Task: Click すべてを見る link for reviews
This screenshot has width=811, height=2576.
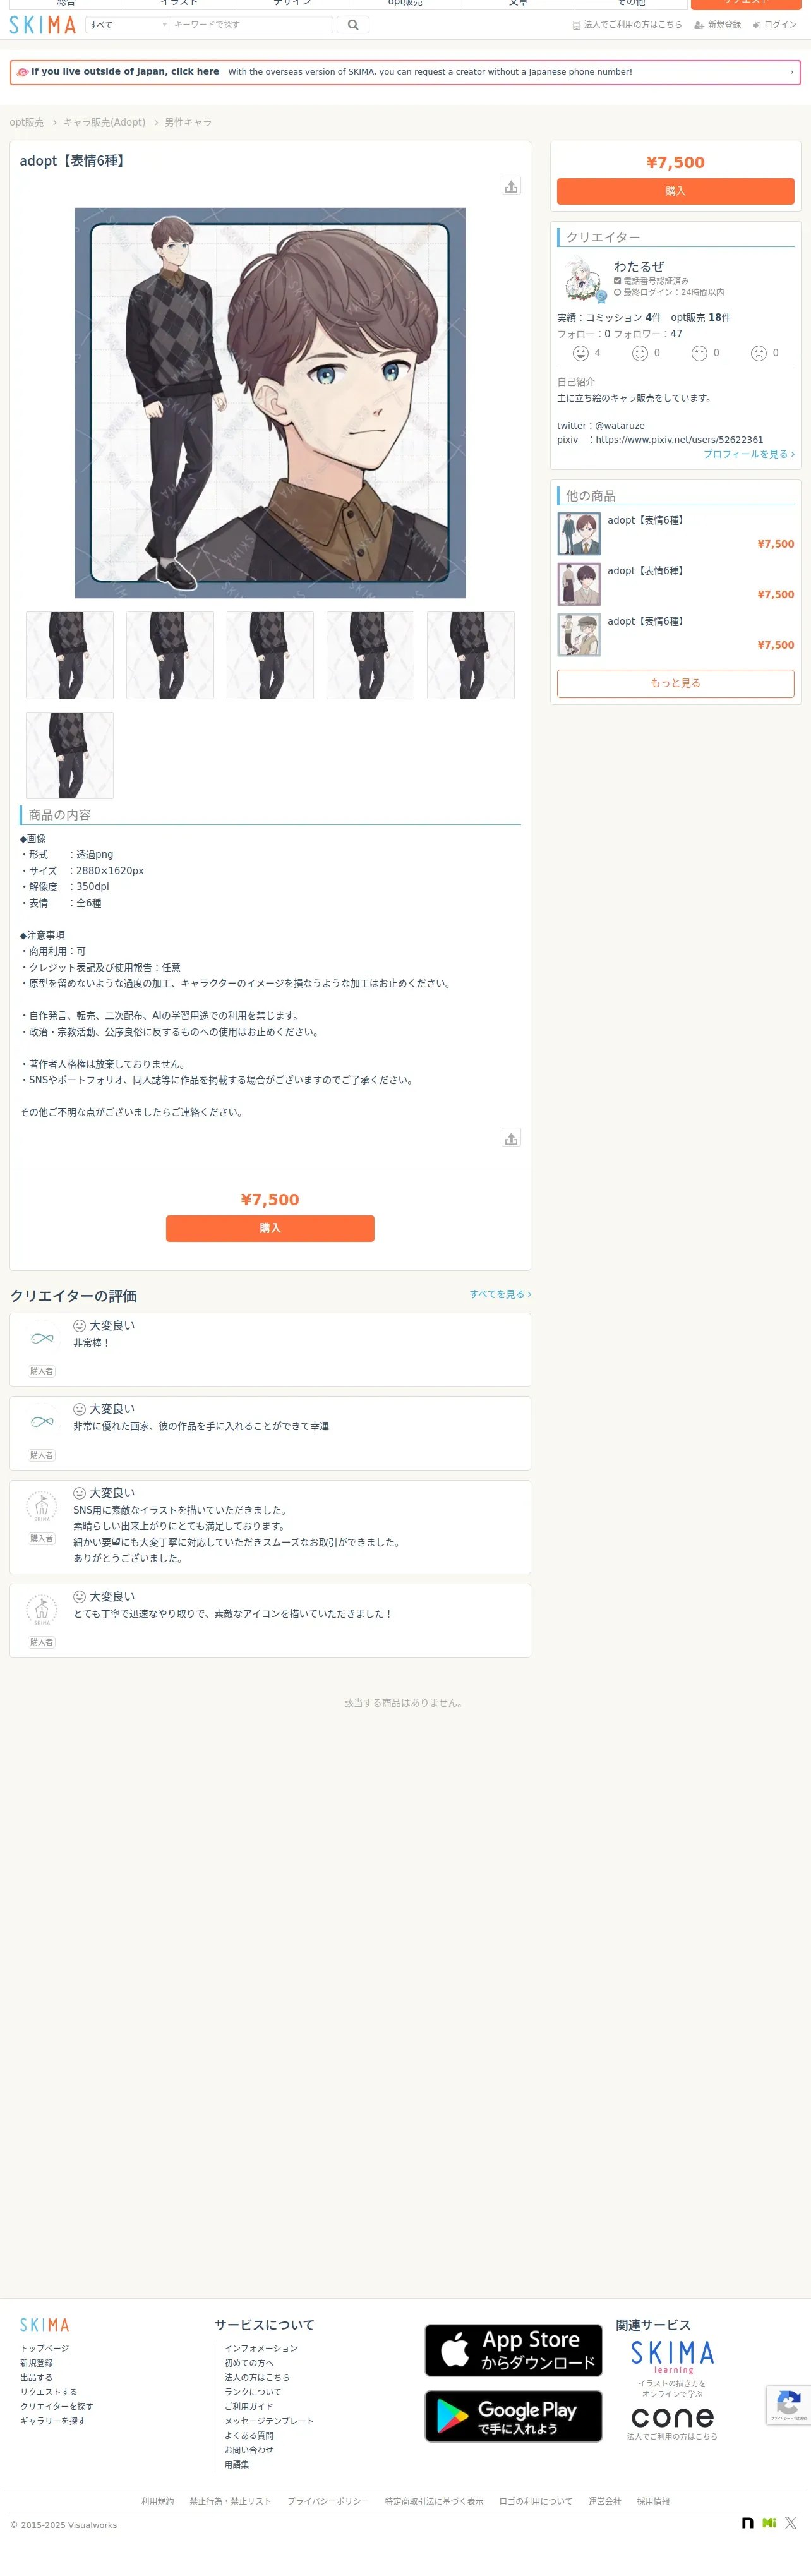Action: click(x=500, y=1294)
